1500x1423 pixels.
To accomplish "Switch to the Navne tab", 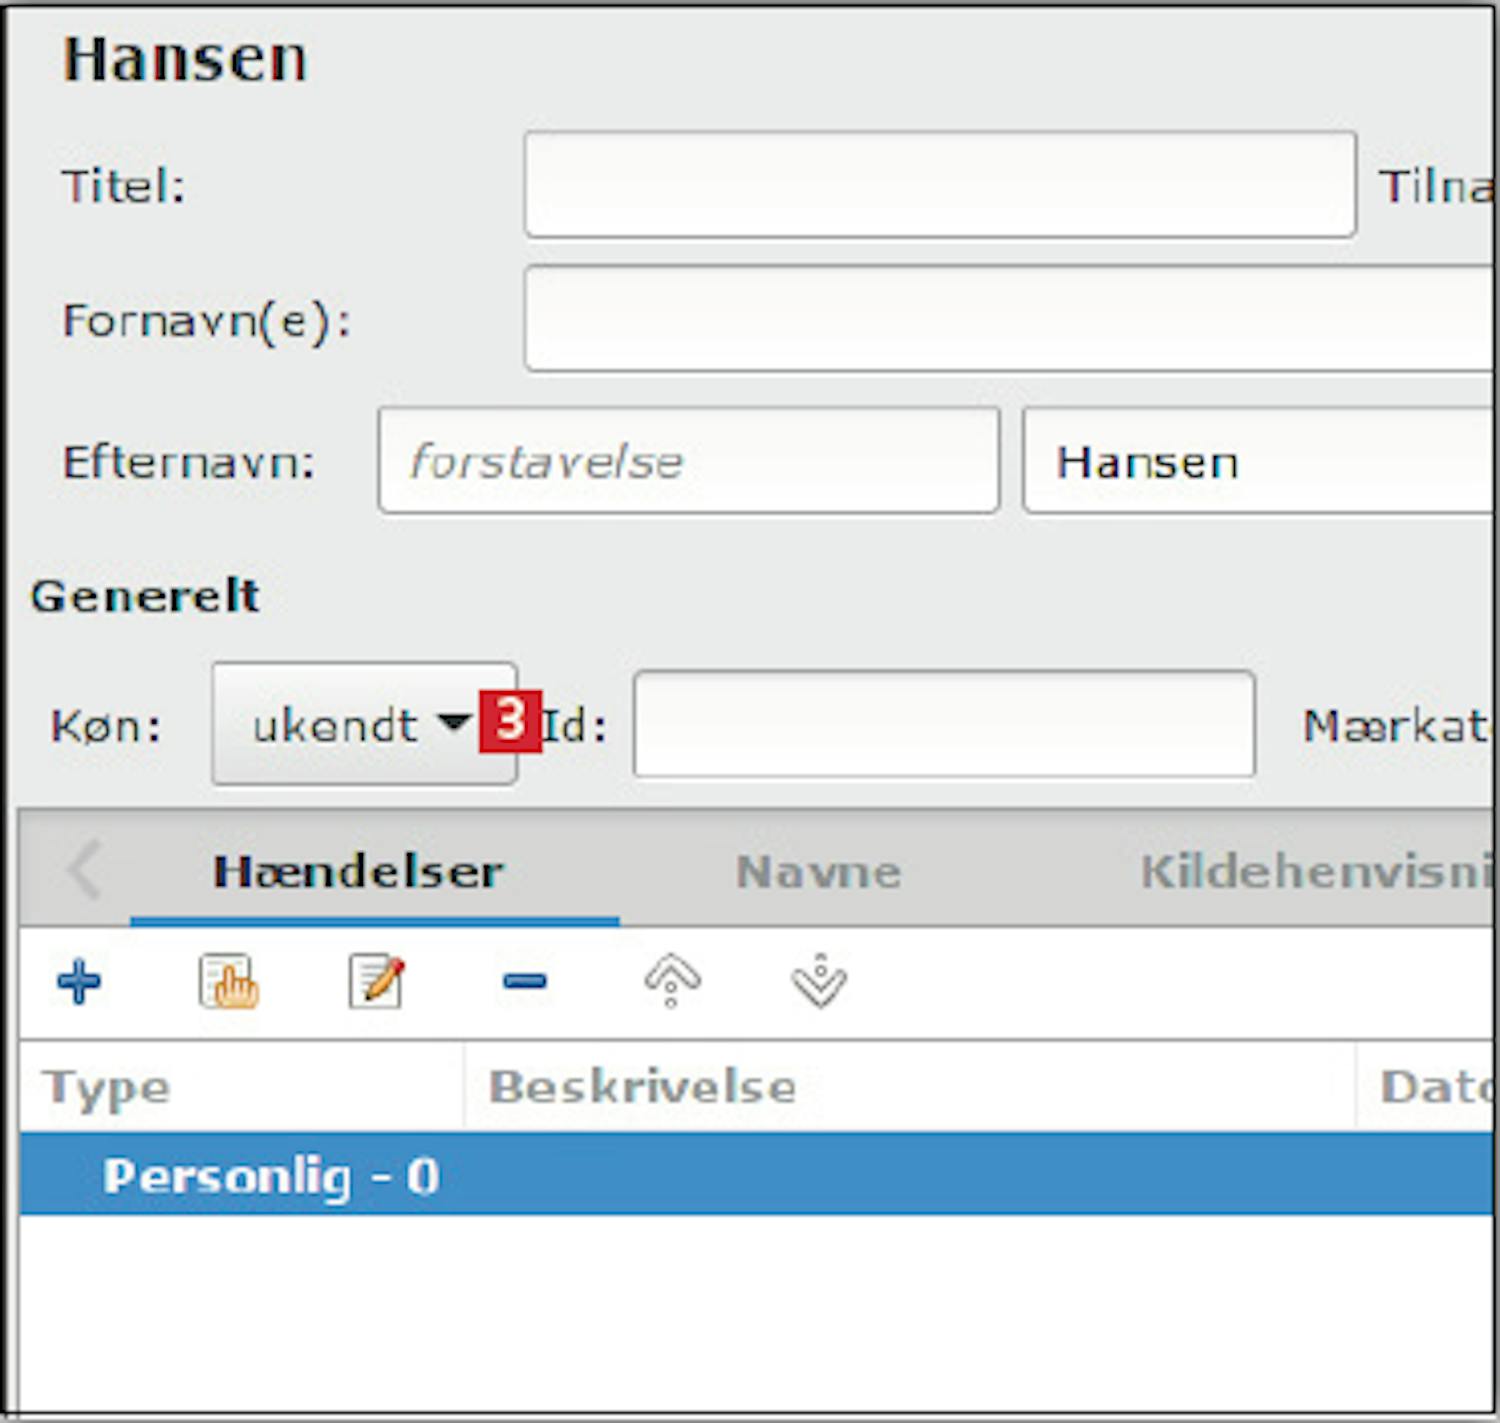I will click(x=818, y=872).
